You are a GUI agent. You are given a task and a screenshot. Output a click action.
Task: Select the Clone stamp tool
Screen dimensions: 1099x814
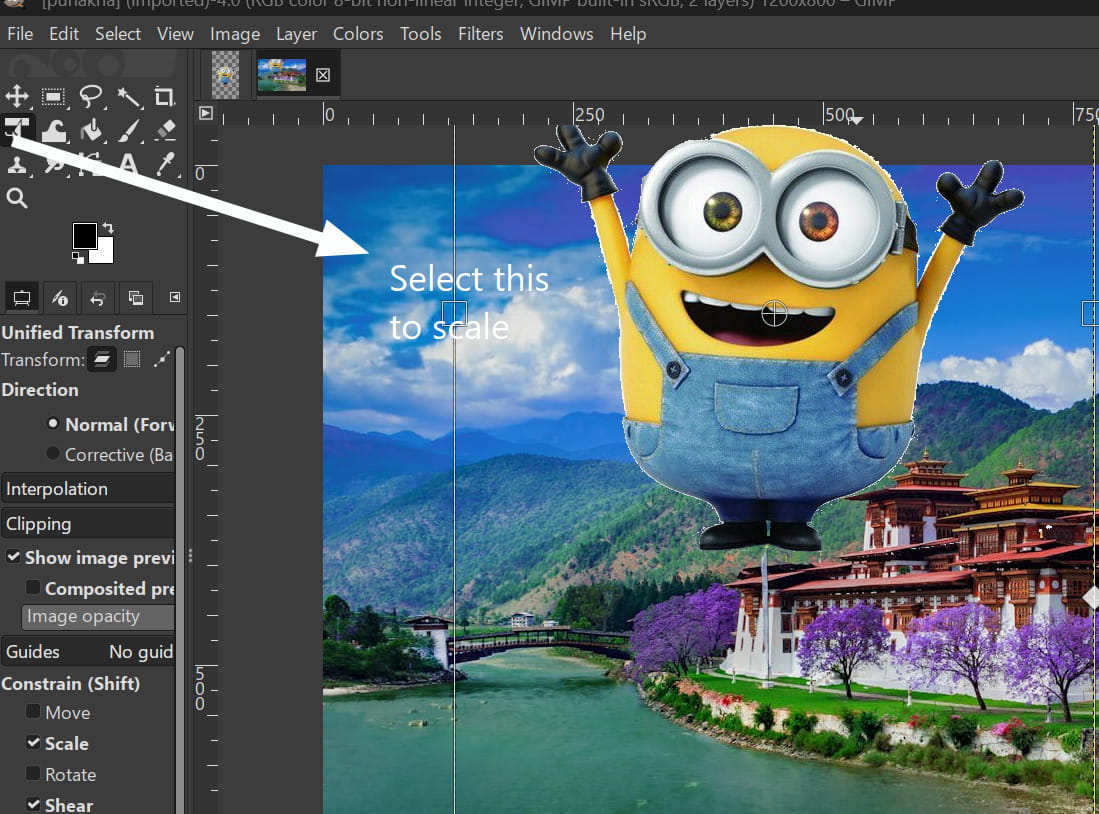[17, 165]
